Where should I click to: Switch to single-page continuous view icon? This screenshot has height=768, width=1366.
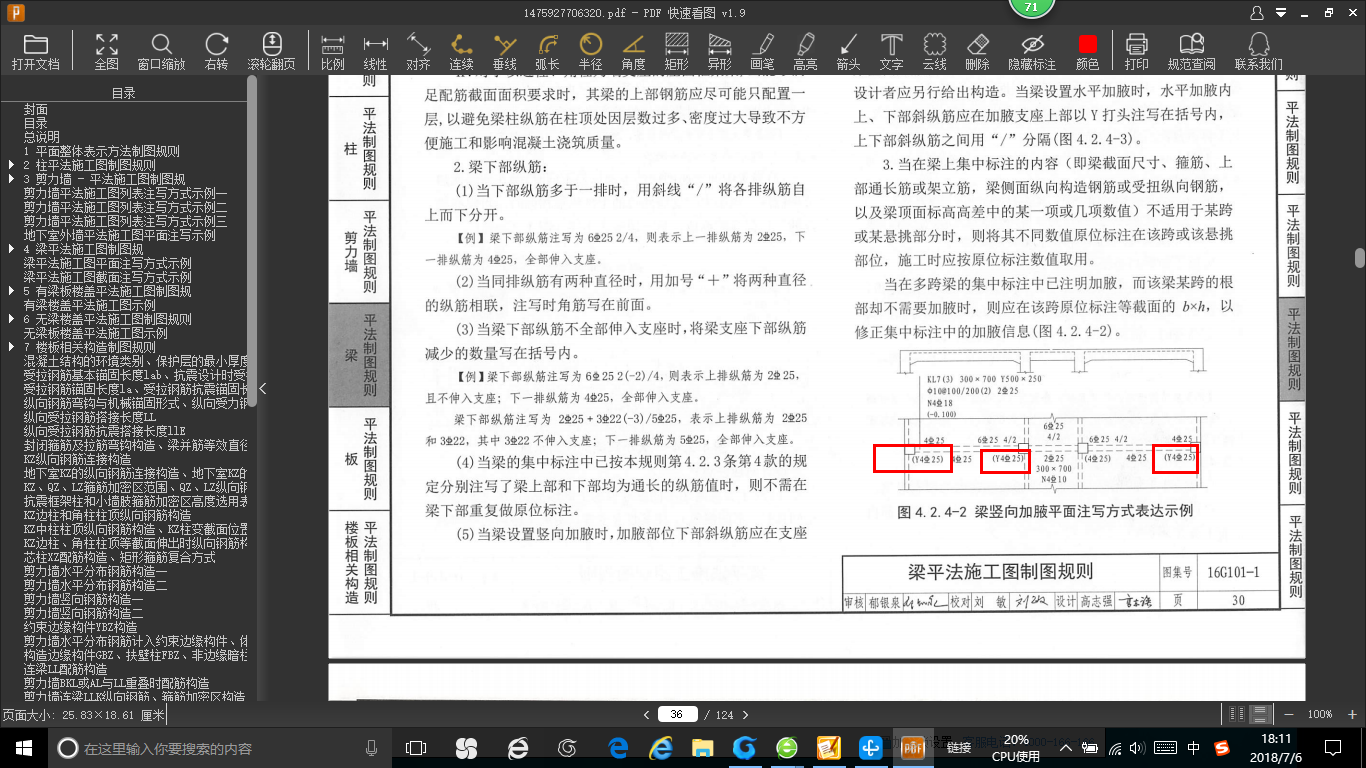pyautogui.click(x=1260, y=714)
